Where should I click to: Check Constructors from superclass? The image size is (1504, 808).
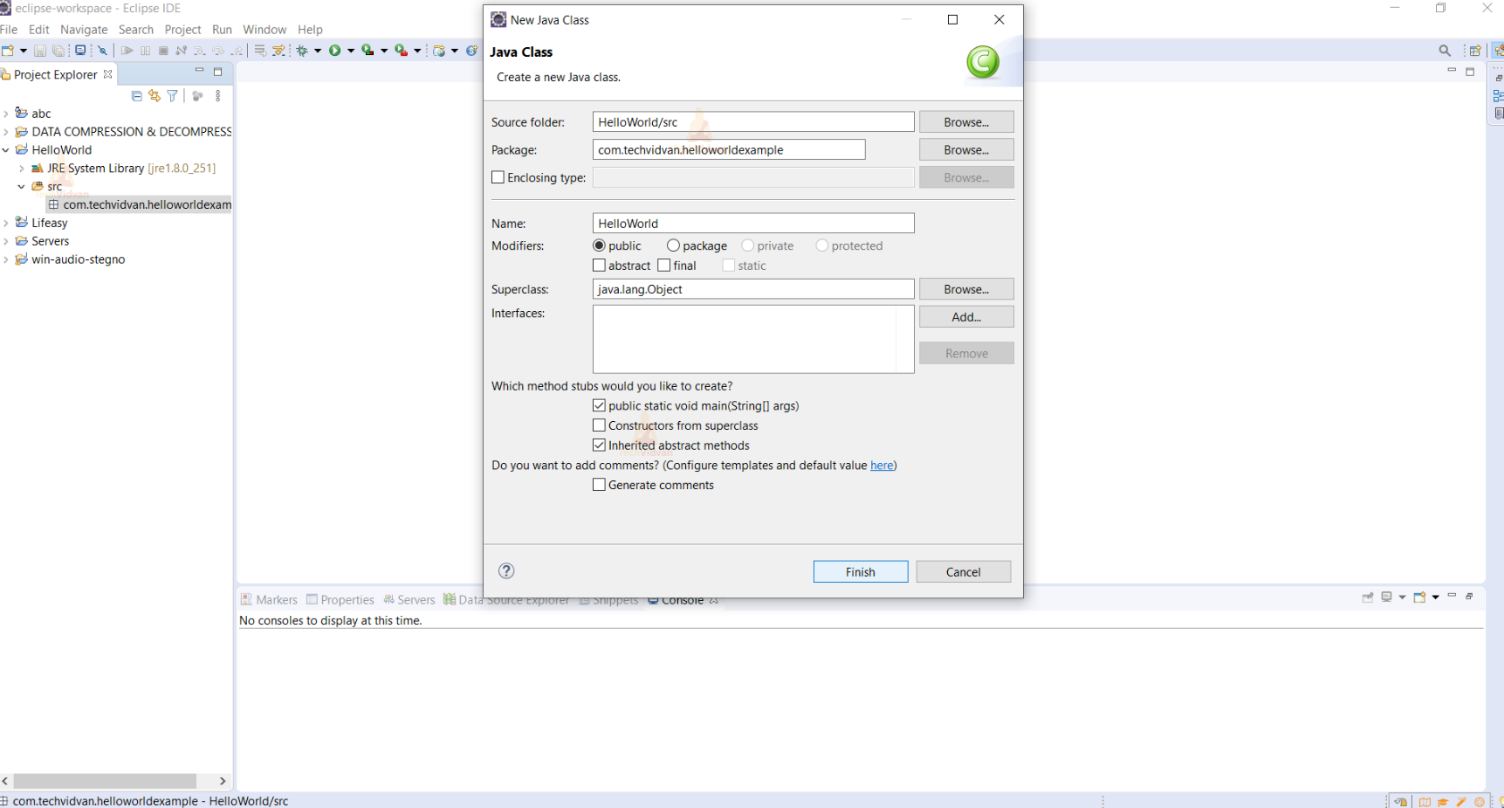(x=599, y=425)
